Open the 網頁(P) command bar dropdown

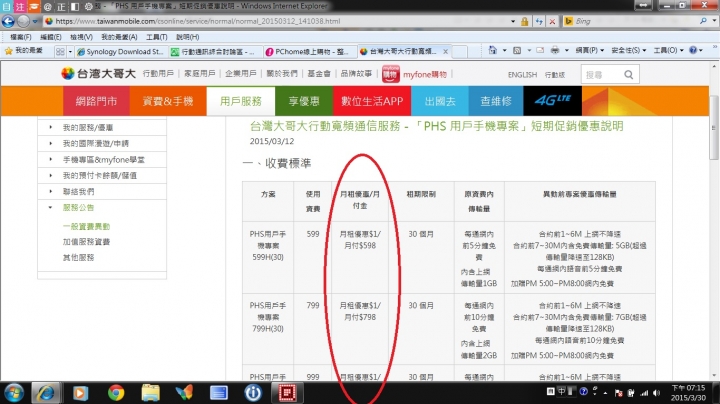click(x=590, y=50)
